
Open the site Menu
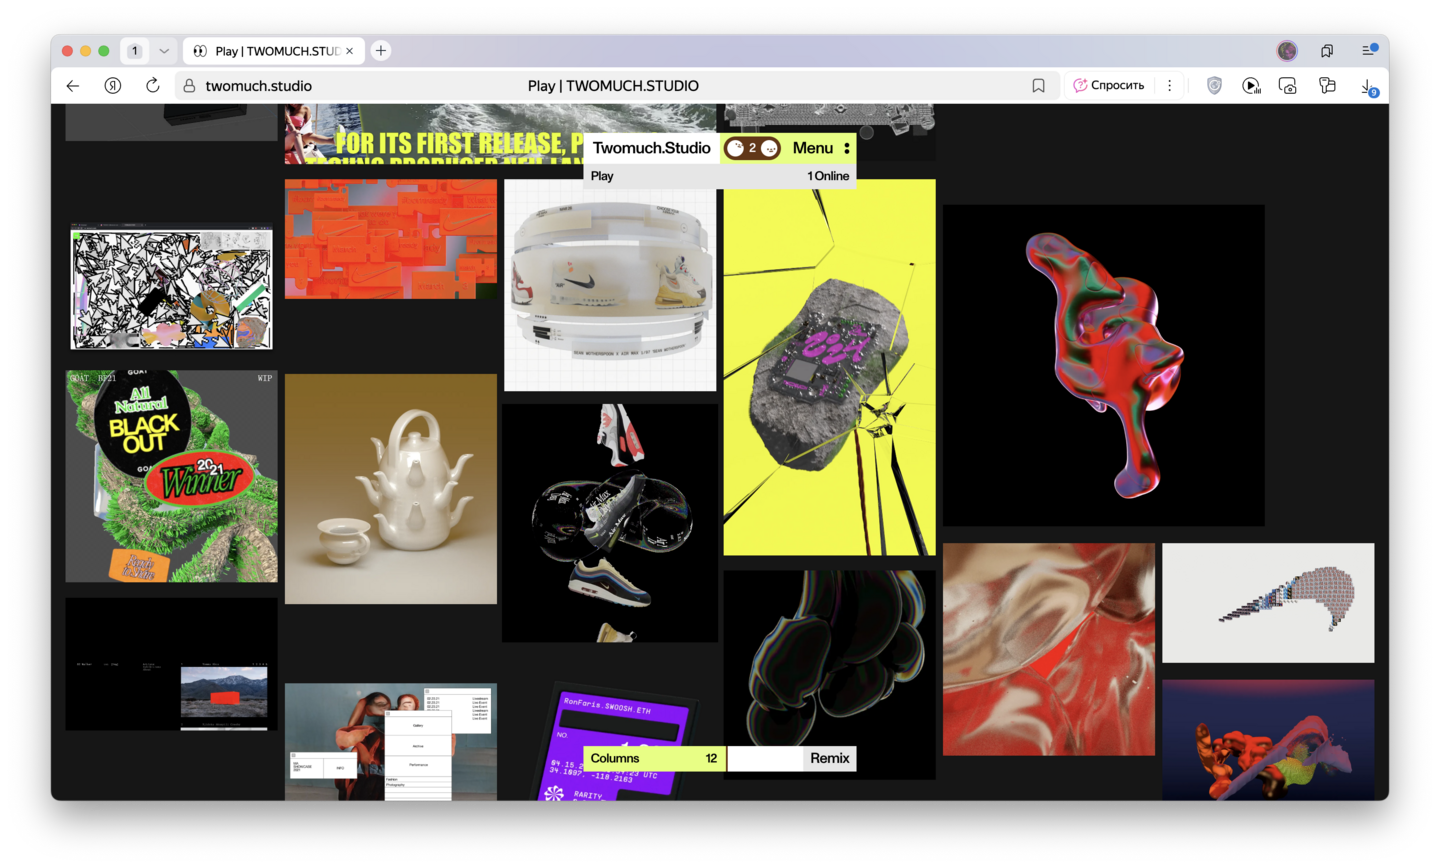point(820,148)
